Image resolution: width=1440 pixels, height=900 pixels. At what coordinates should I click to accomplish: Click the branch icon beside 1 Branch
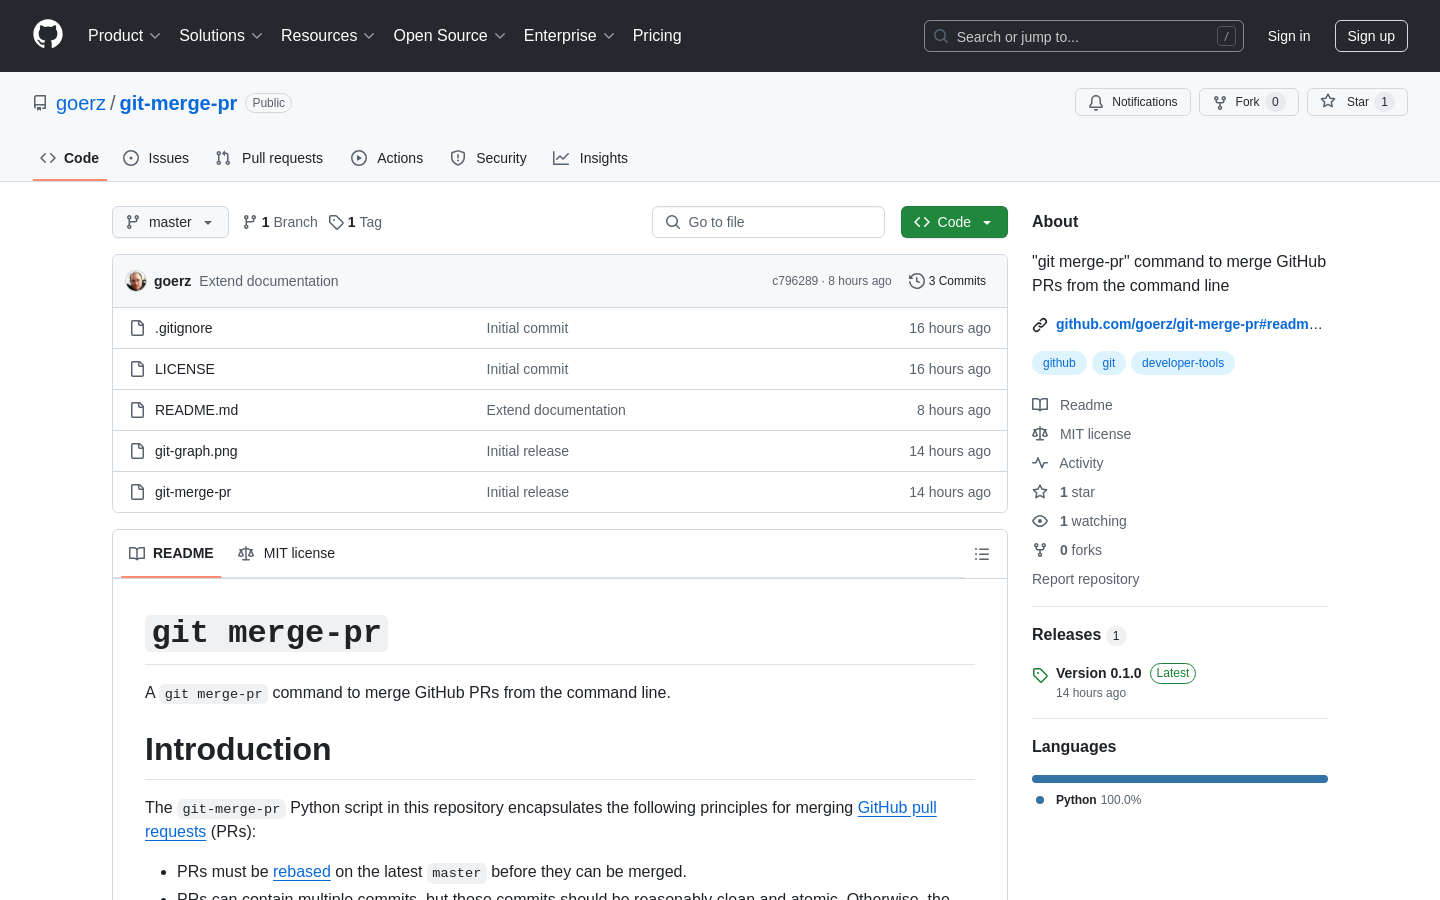[x=250, y=222]
